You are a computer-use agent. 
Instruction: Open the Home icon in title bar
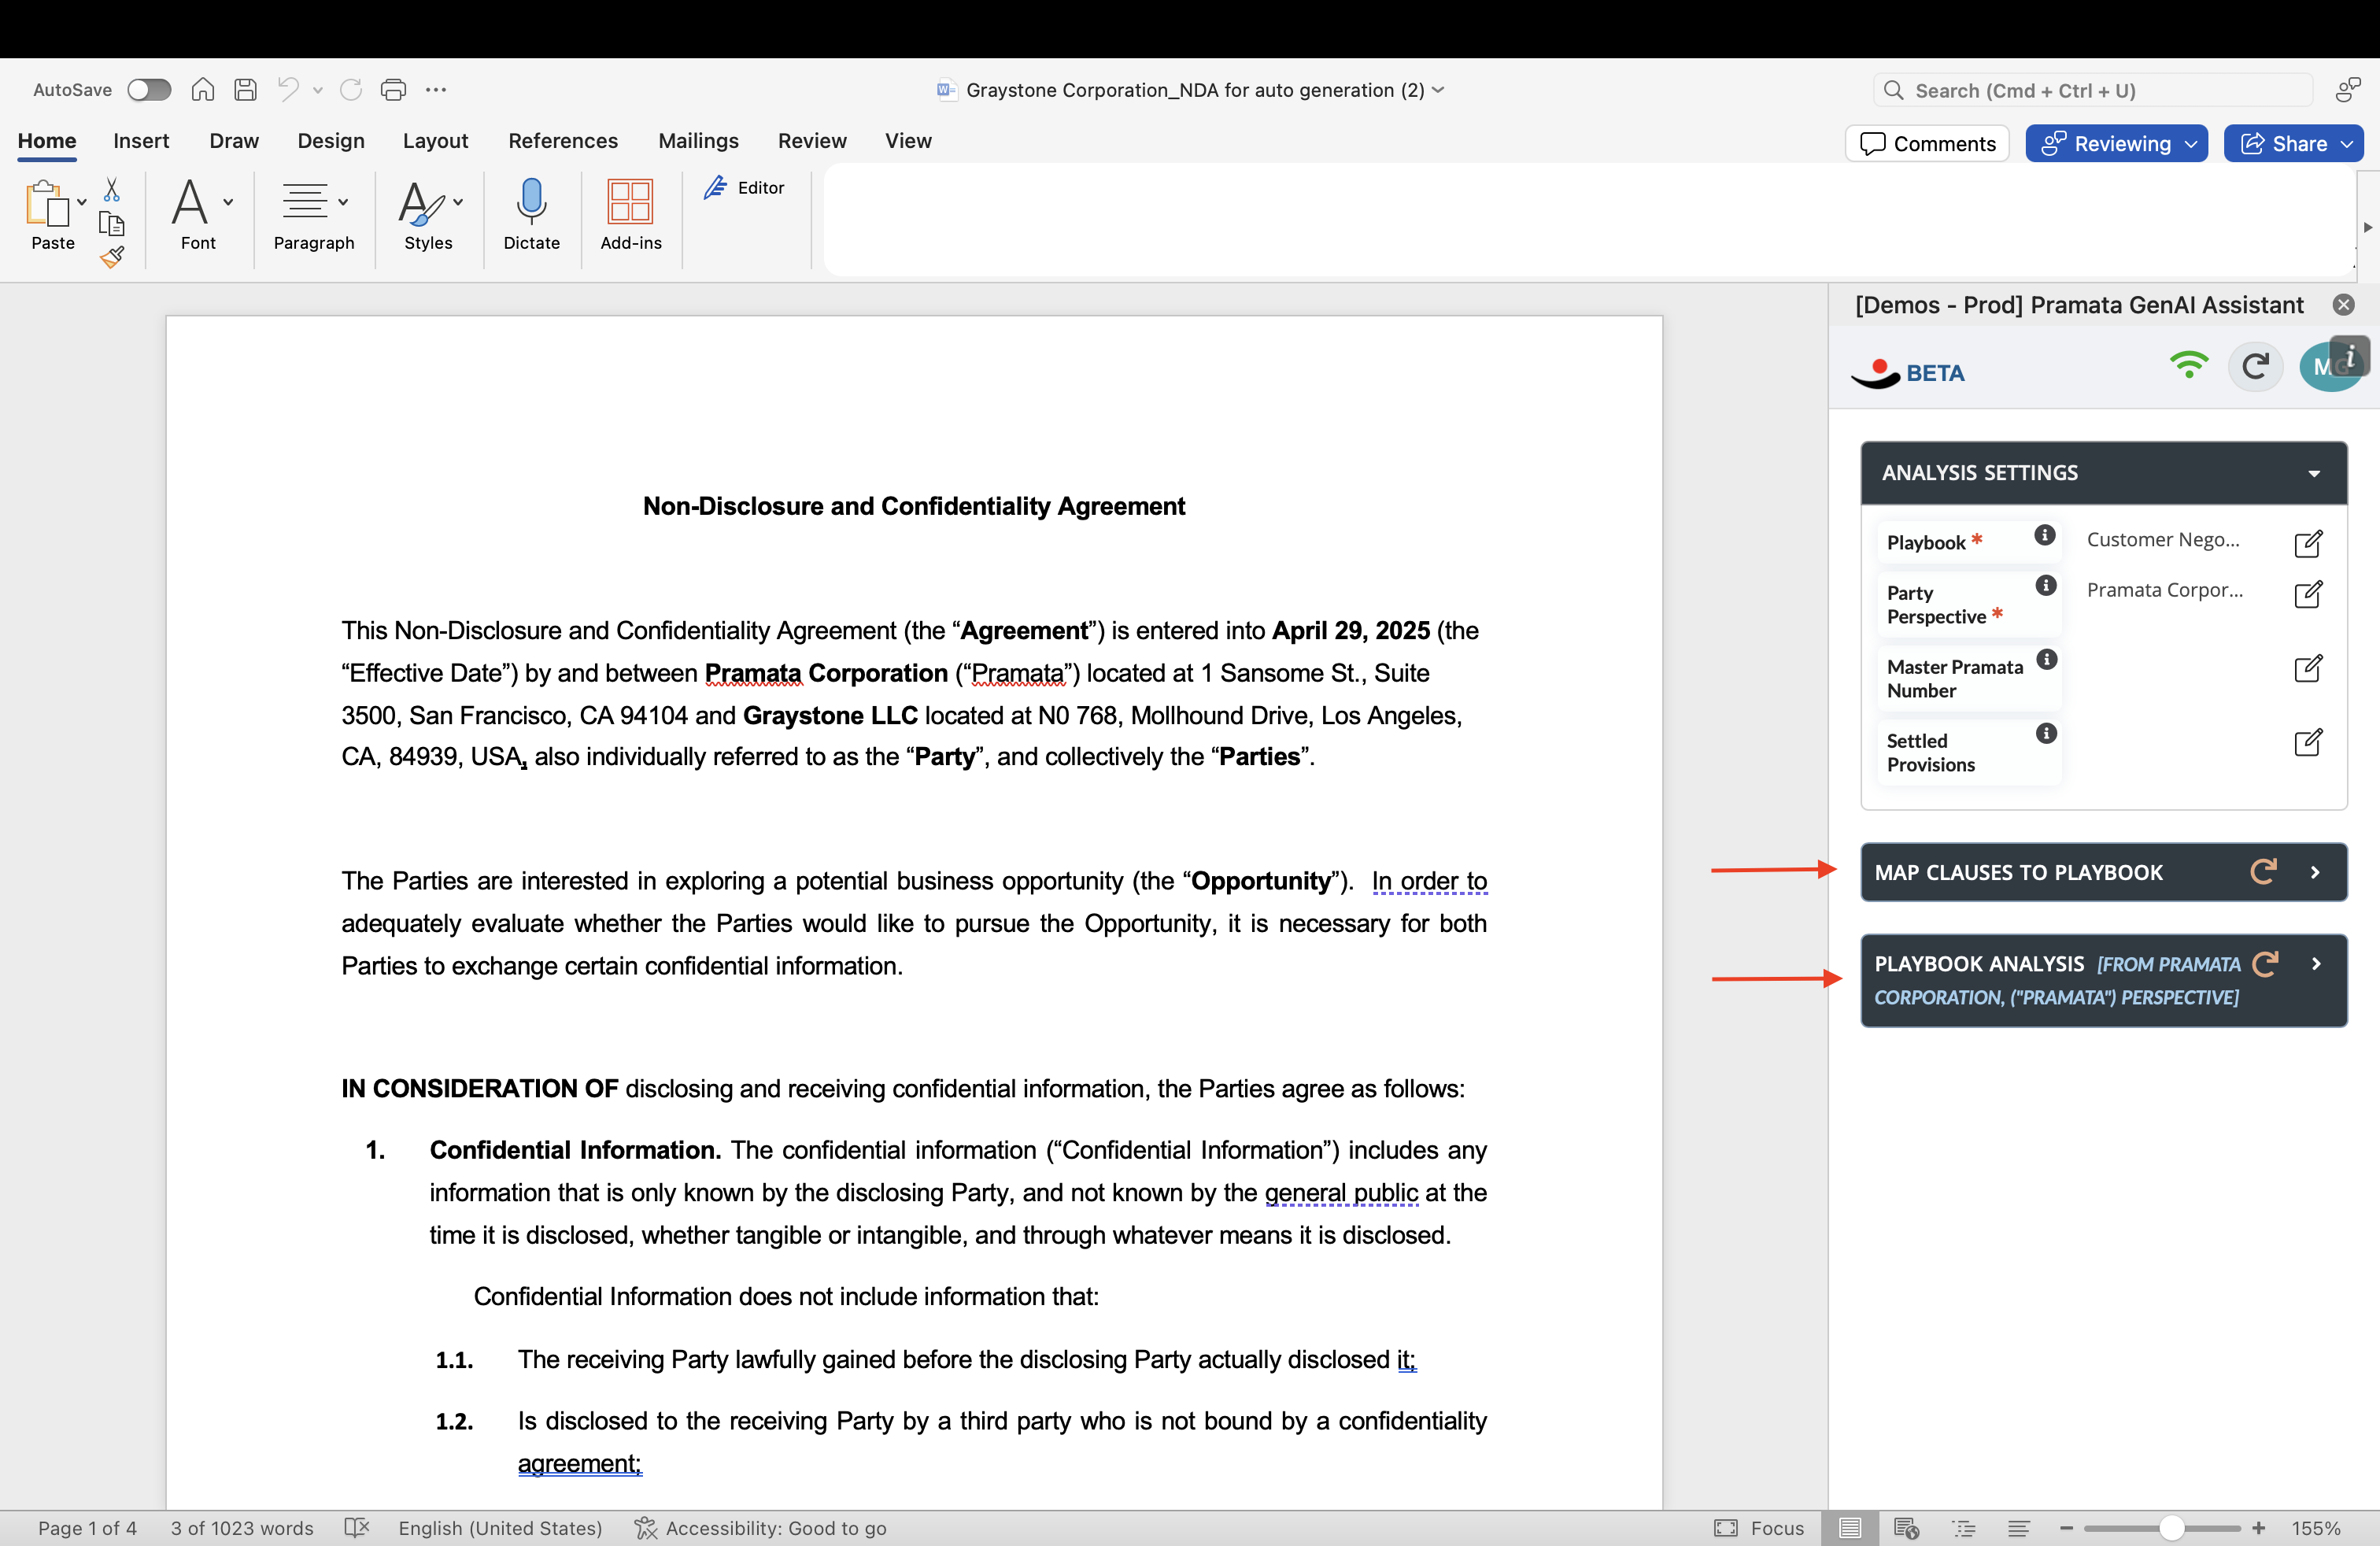[x=203, y=90]
